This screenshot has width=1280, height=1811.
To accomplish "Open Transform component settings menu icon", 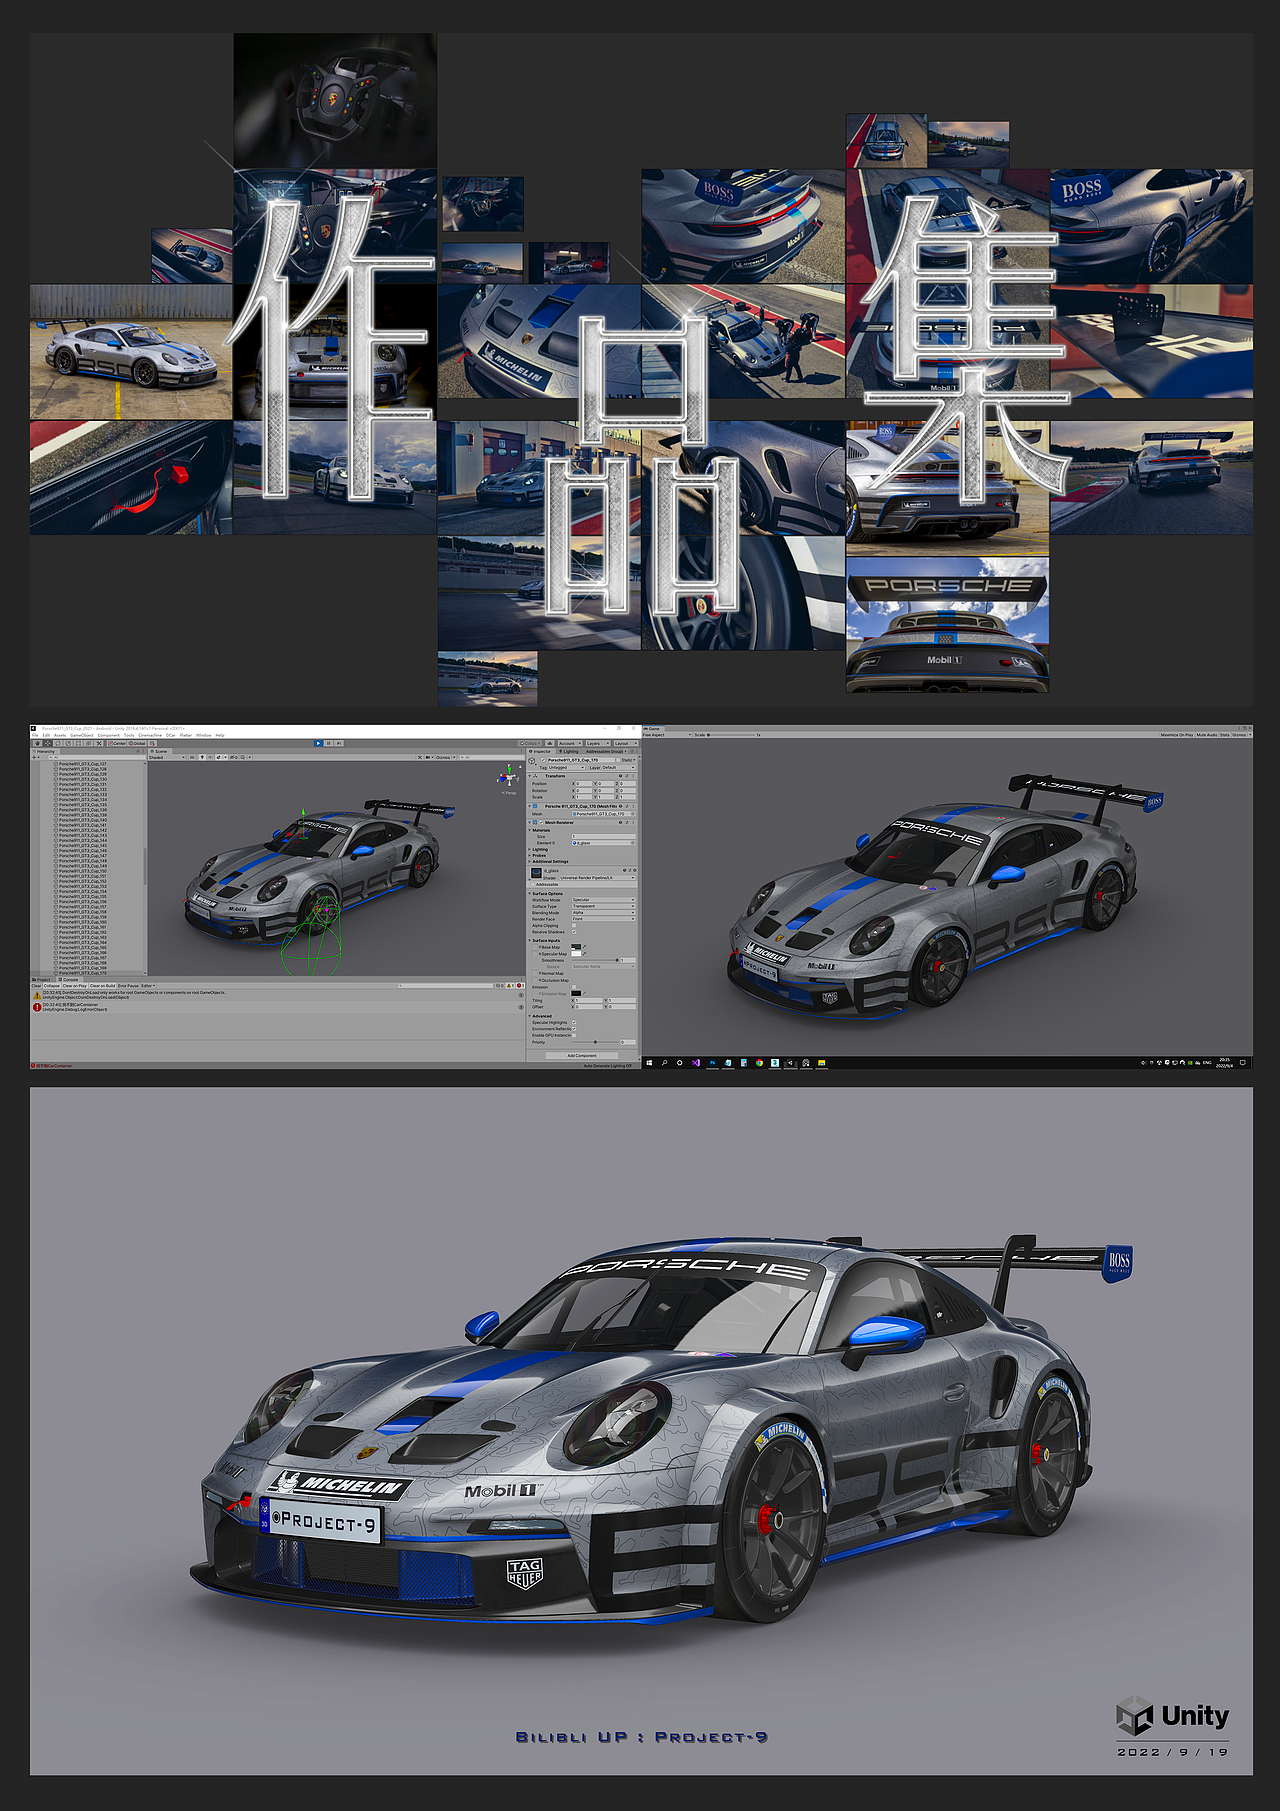I will coord(633,776).
